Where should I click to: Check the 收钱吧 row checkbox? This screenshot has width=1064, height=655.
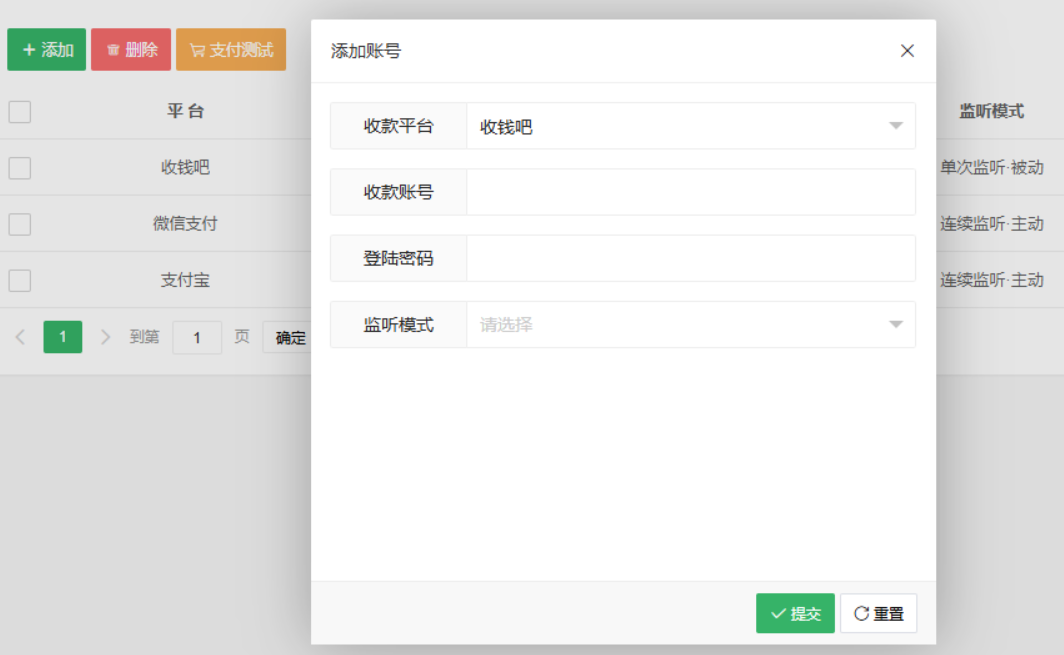(20, 168)
